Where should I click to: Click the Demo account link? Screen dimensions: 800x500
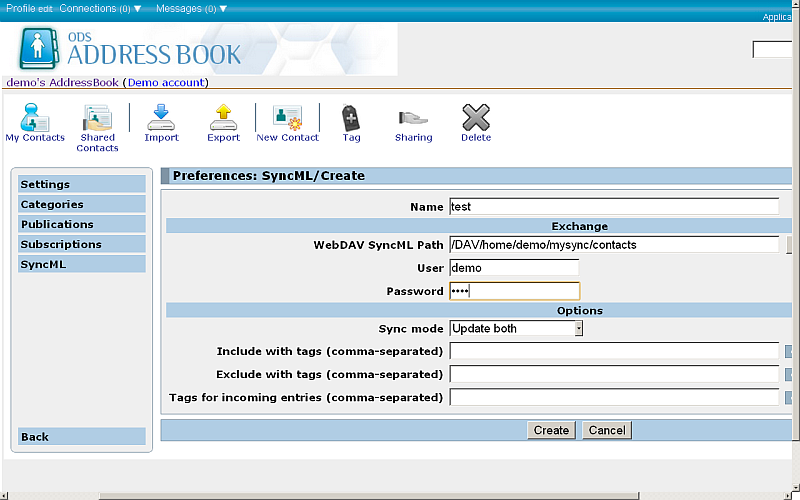coord(166,82)
